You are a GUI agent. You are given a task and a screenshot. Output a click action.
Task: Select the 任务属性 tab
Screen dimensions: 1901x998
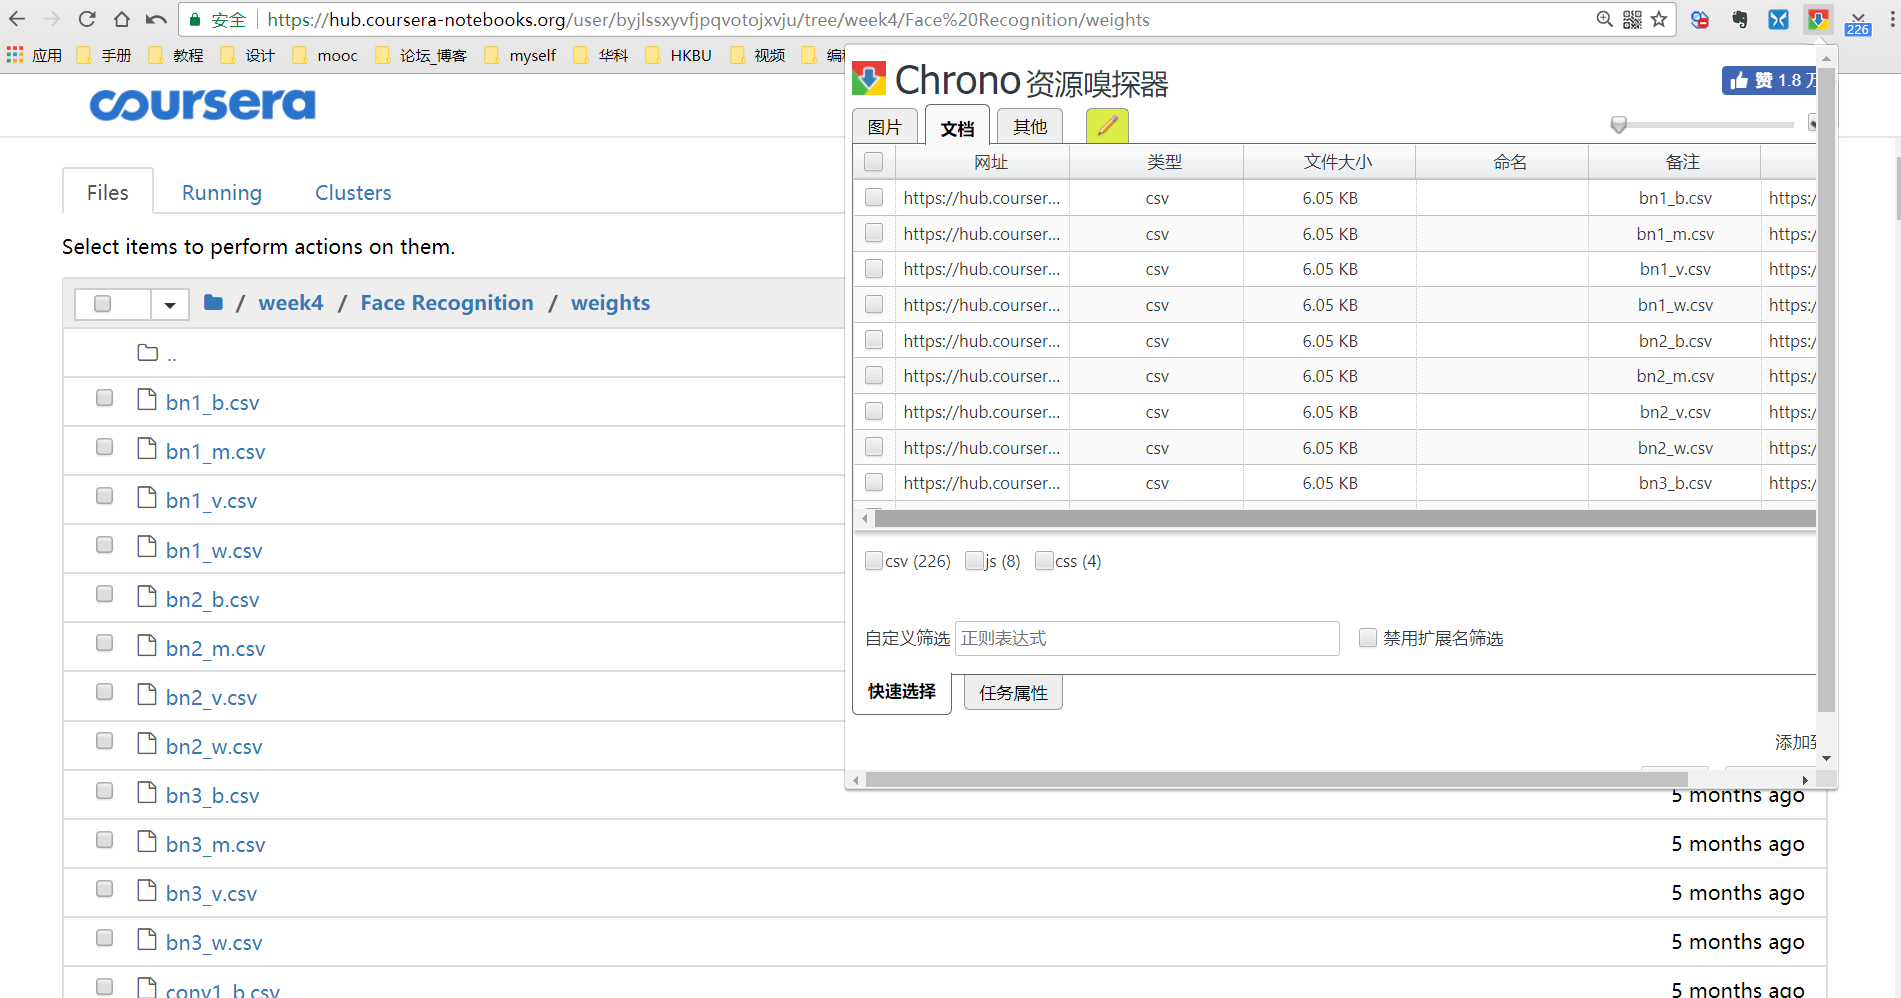click(1013, 693)
